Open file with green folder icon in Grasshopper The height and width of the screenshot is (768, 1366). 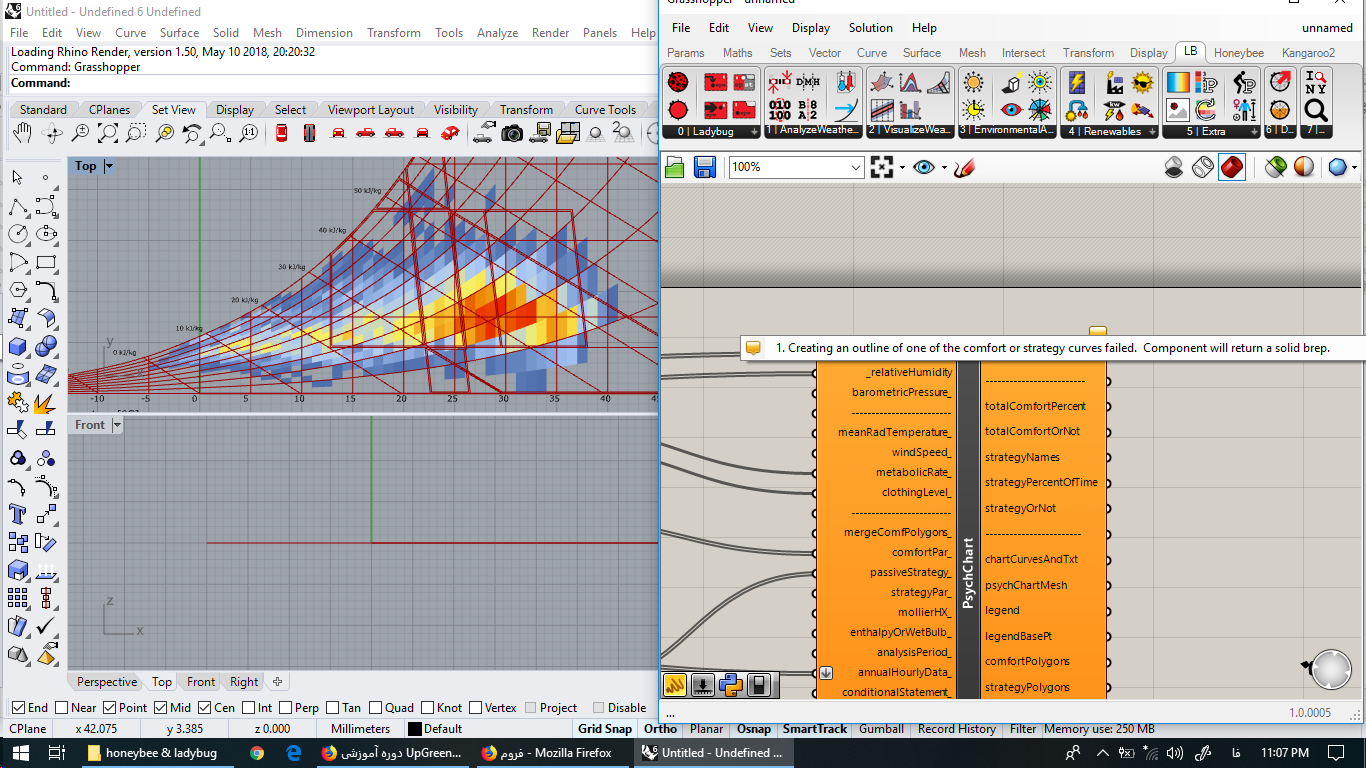(675, 167)
